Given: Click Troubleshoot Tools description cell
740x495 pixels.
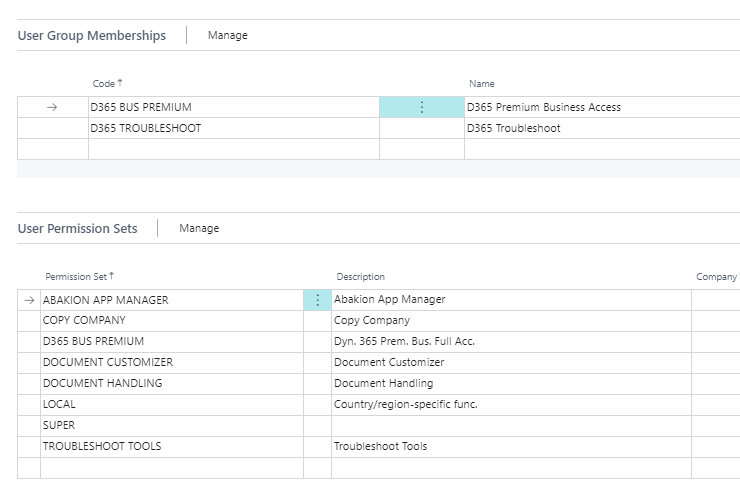Looking at the screenshot, I should click(x=511, y=446).
